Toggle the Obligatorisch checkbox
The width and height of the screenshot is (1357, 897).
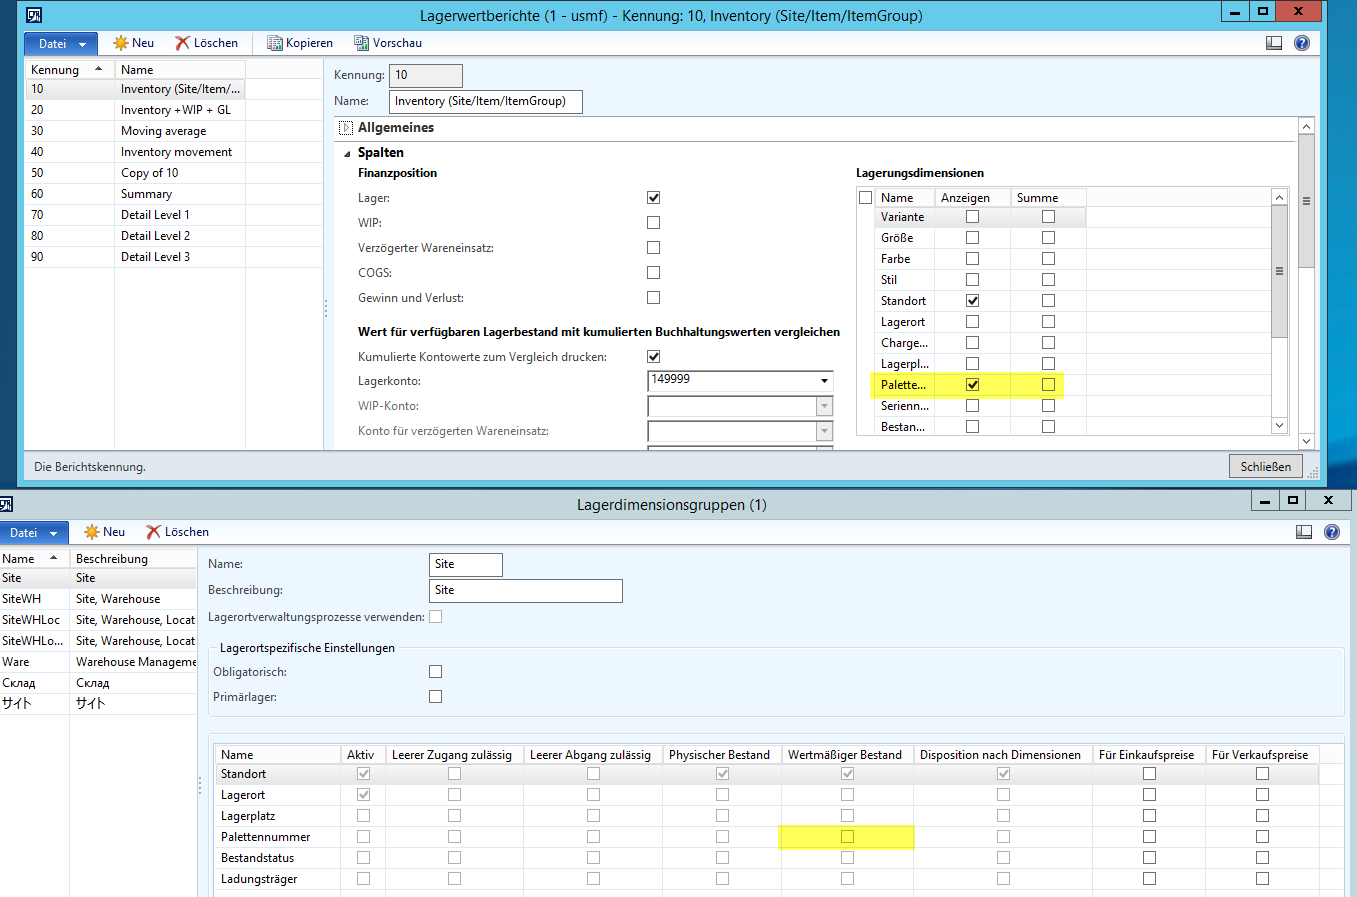click(435, 672)
